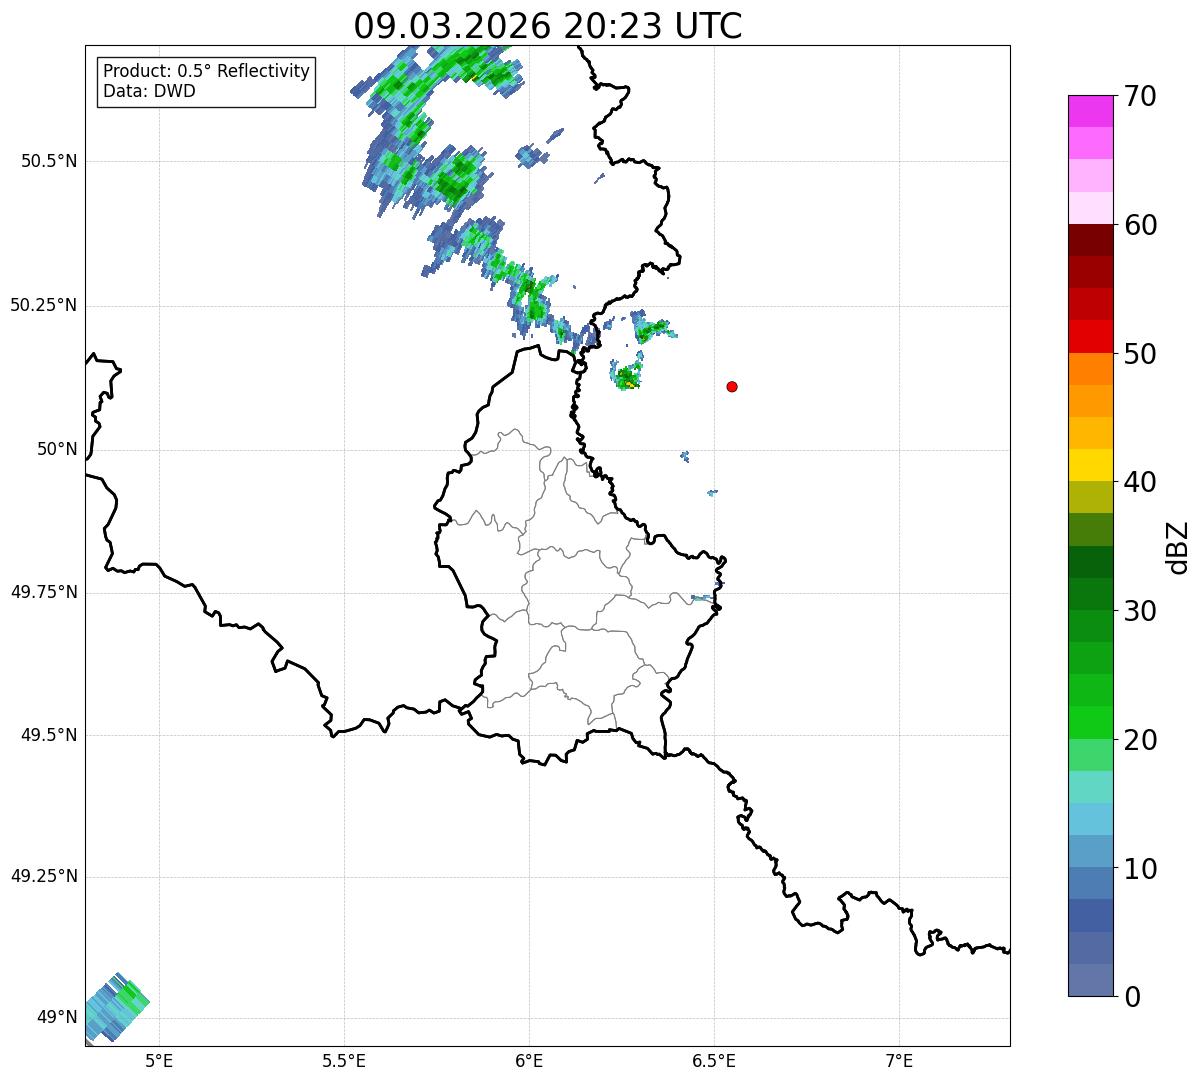Click the latitude label 49°N
Screen dimensions: 1202x1081
[57, 1017]
